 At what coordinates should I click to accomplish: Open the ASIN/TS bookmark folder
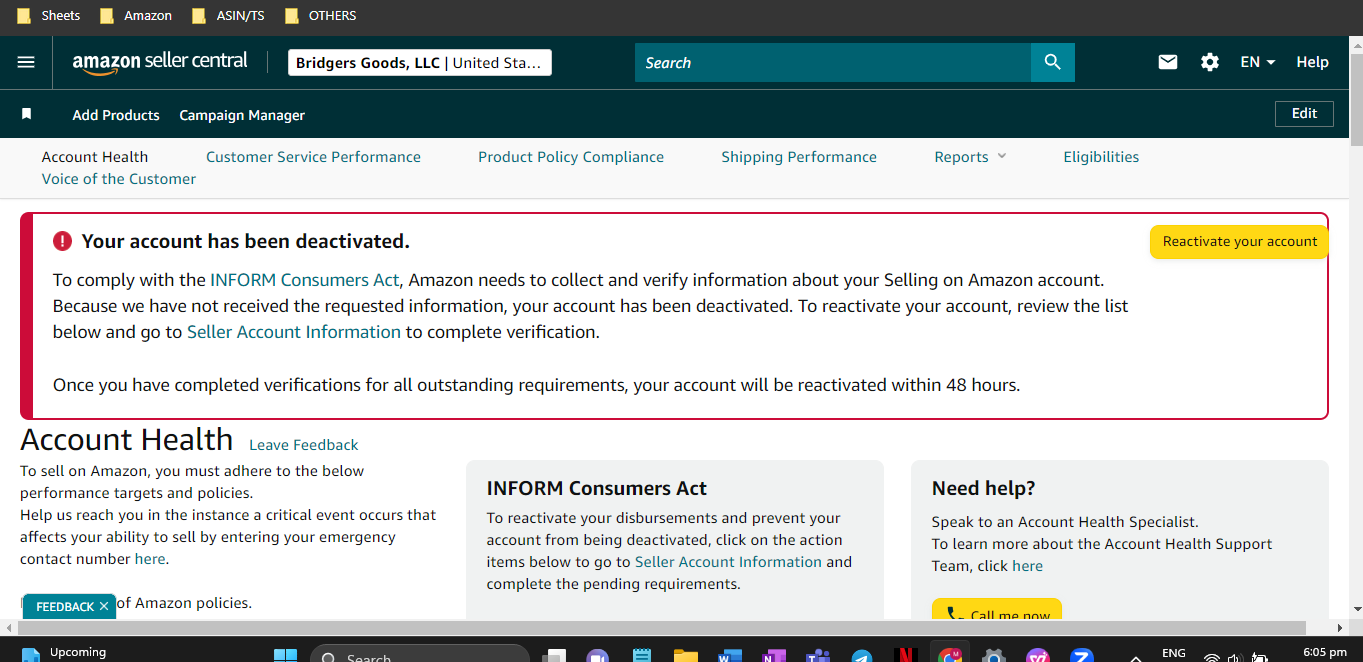pos(229,16)
